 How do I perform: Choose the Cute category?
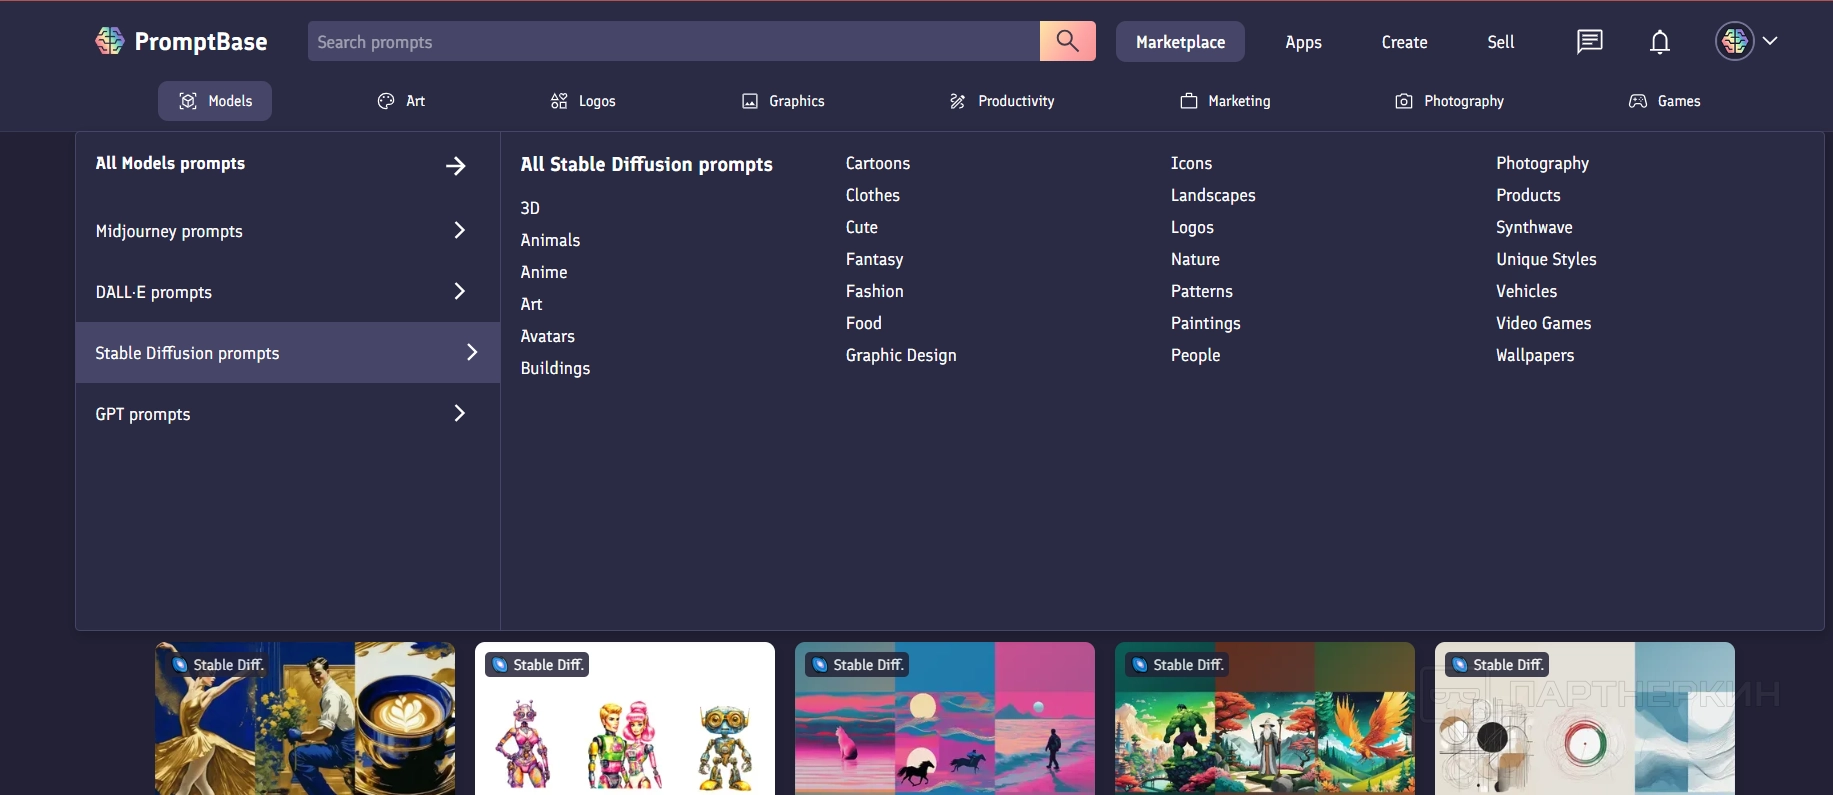[x=862, y=227]
